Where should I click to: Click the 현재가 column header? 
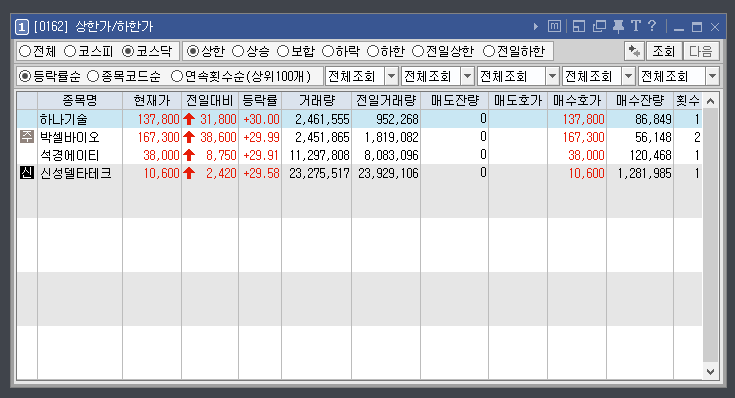coord(152,101)
